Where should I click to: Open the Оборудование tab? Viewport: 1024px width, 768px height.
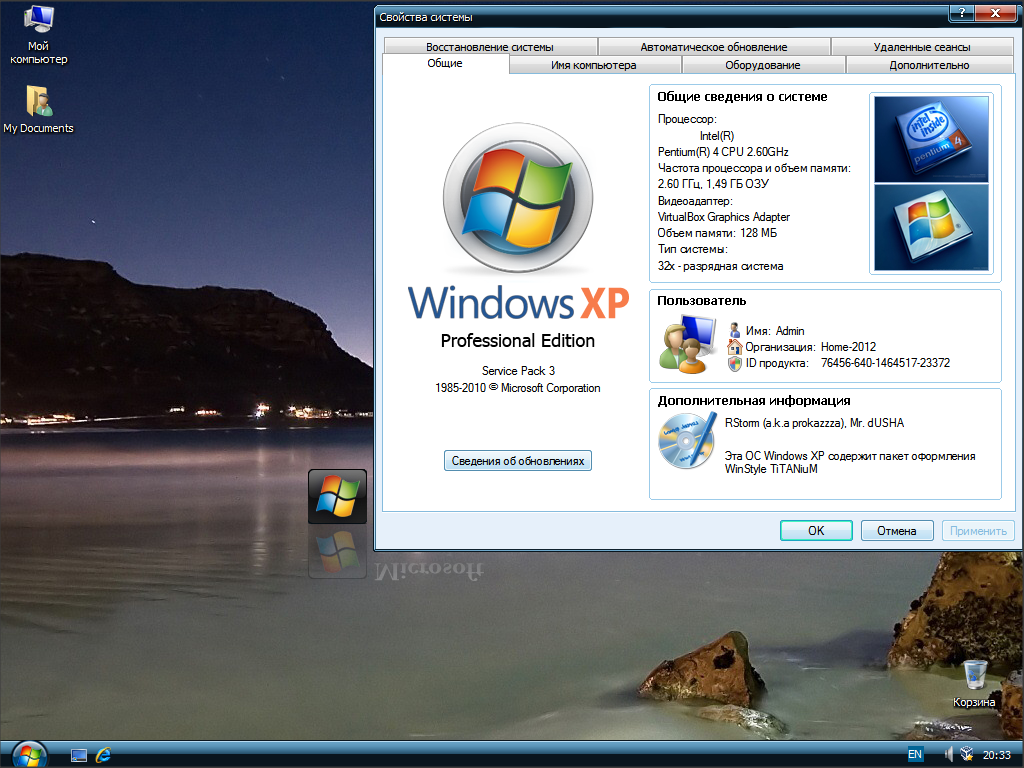(763, 65)
